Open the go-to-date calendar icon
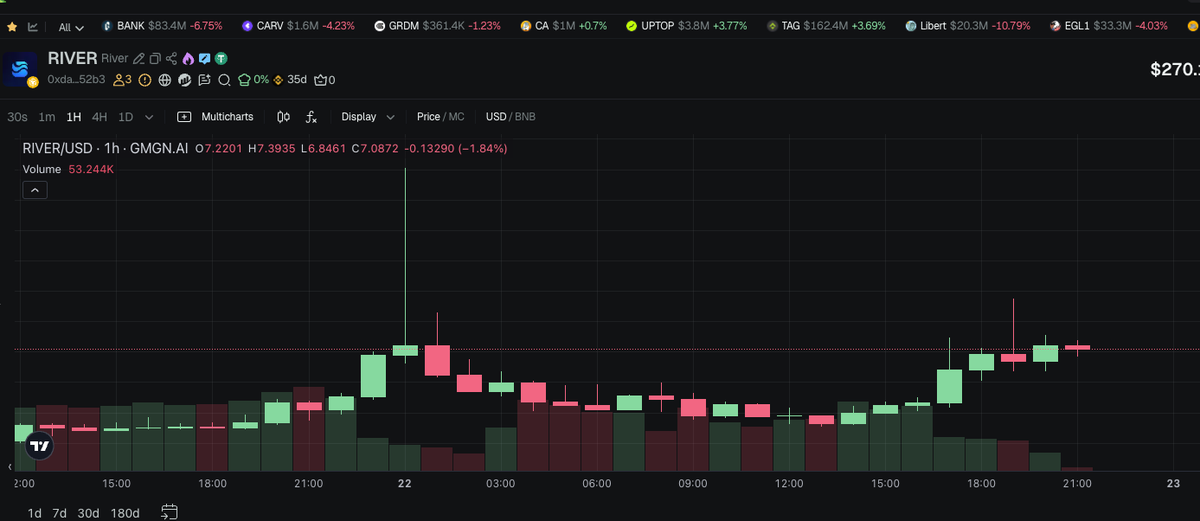 [169, 512]
